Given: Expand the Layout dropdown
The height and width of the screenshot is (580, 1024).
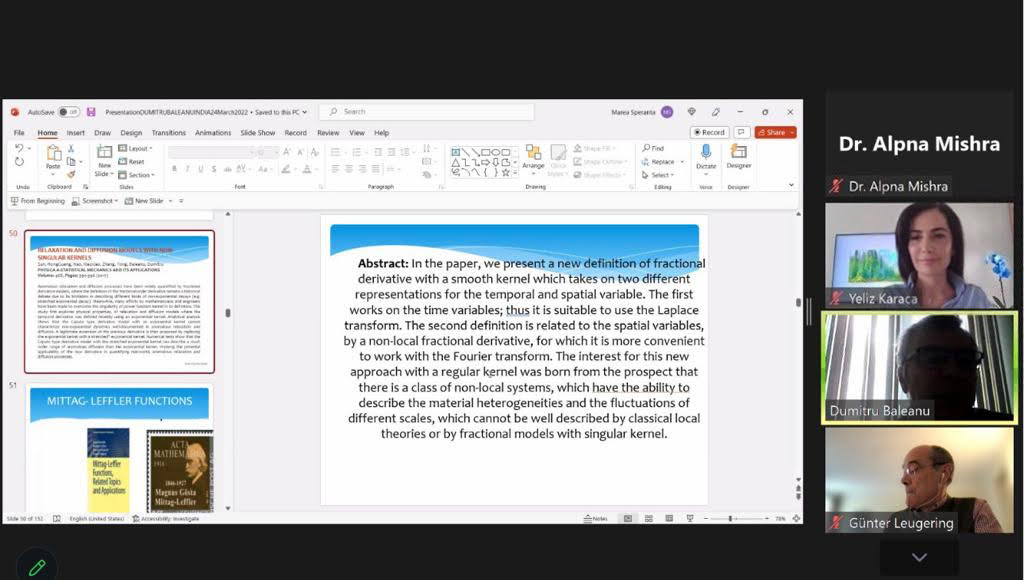Looking at the screenshot, I should pos(138,148).
